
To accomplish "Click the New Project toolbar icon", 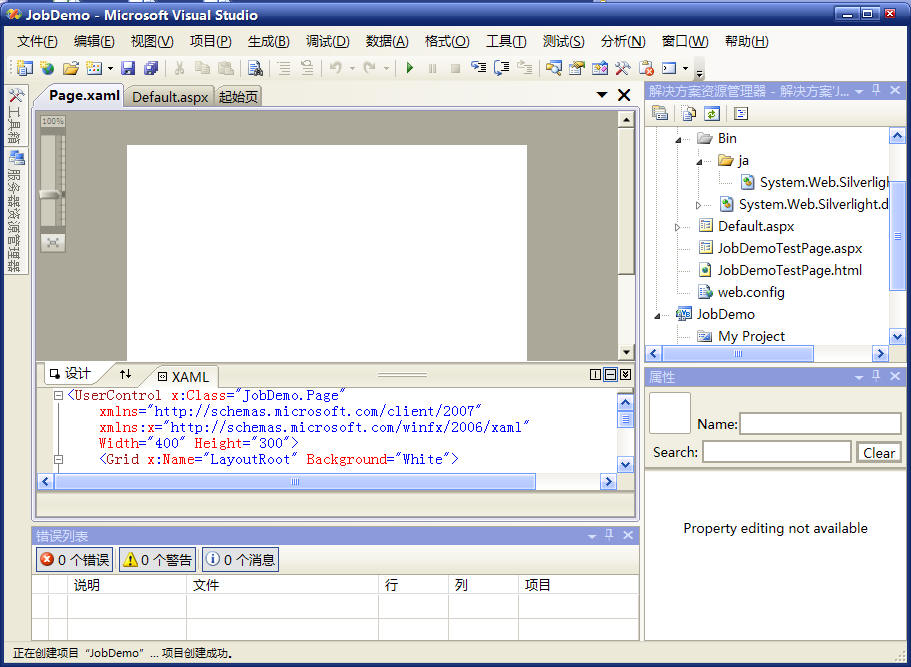I will pyautogui.click(x=24, y=68).
